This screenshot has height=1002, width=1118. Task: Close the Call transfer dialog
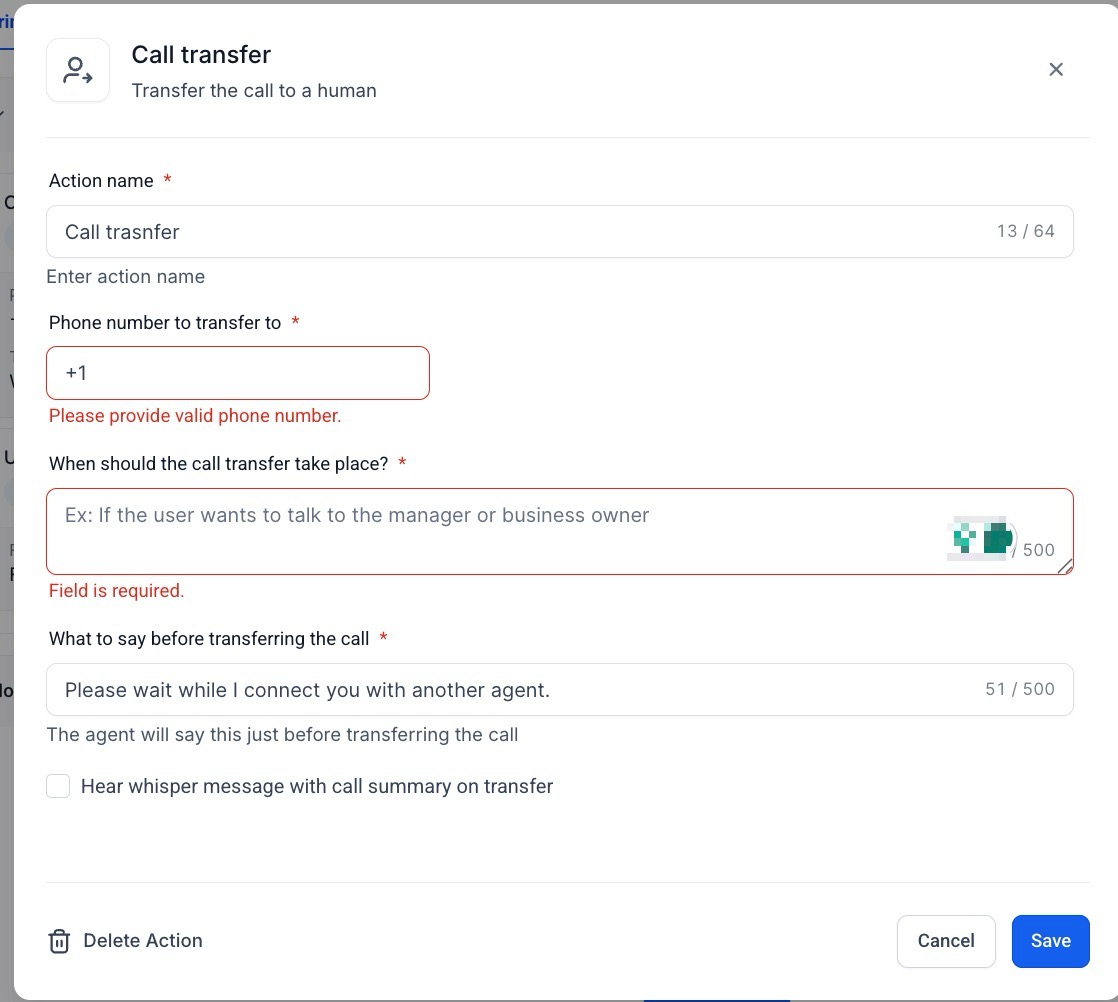point(1055,70)
